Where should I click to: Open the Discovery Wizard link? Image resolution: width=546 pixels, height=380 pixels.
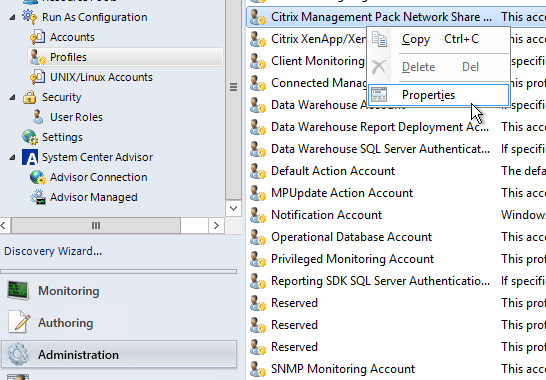point(53,251)
